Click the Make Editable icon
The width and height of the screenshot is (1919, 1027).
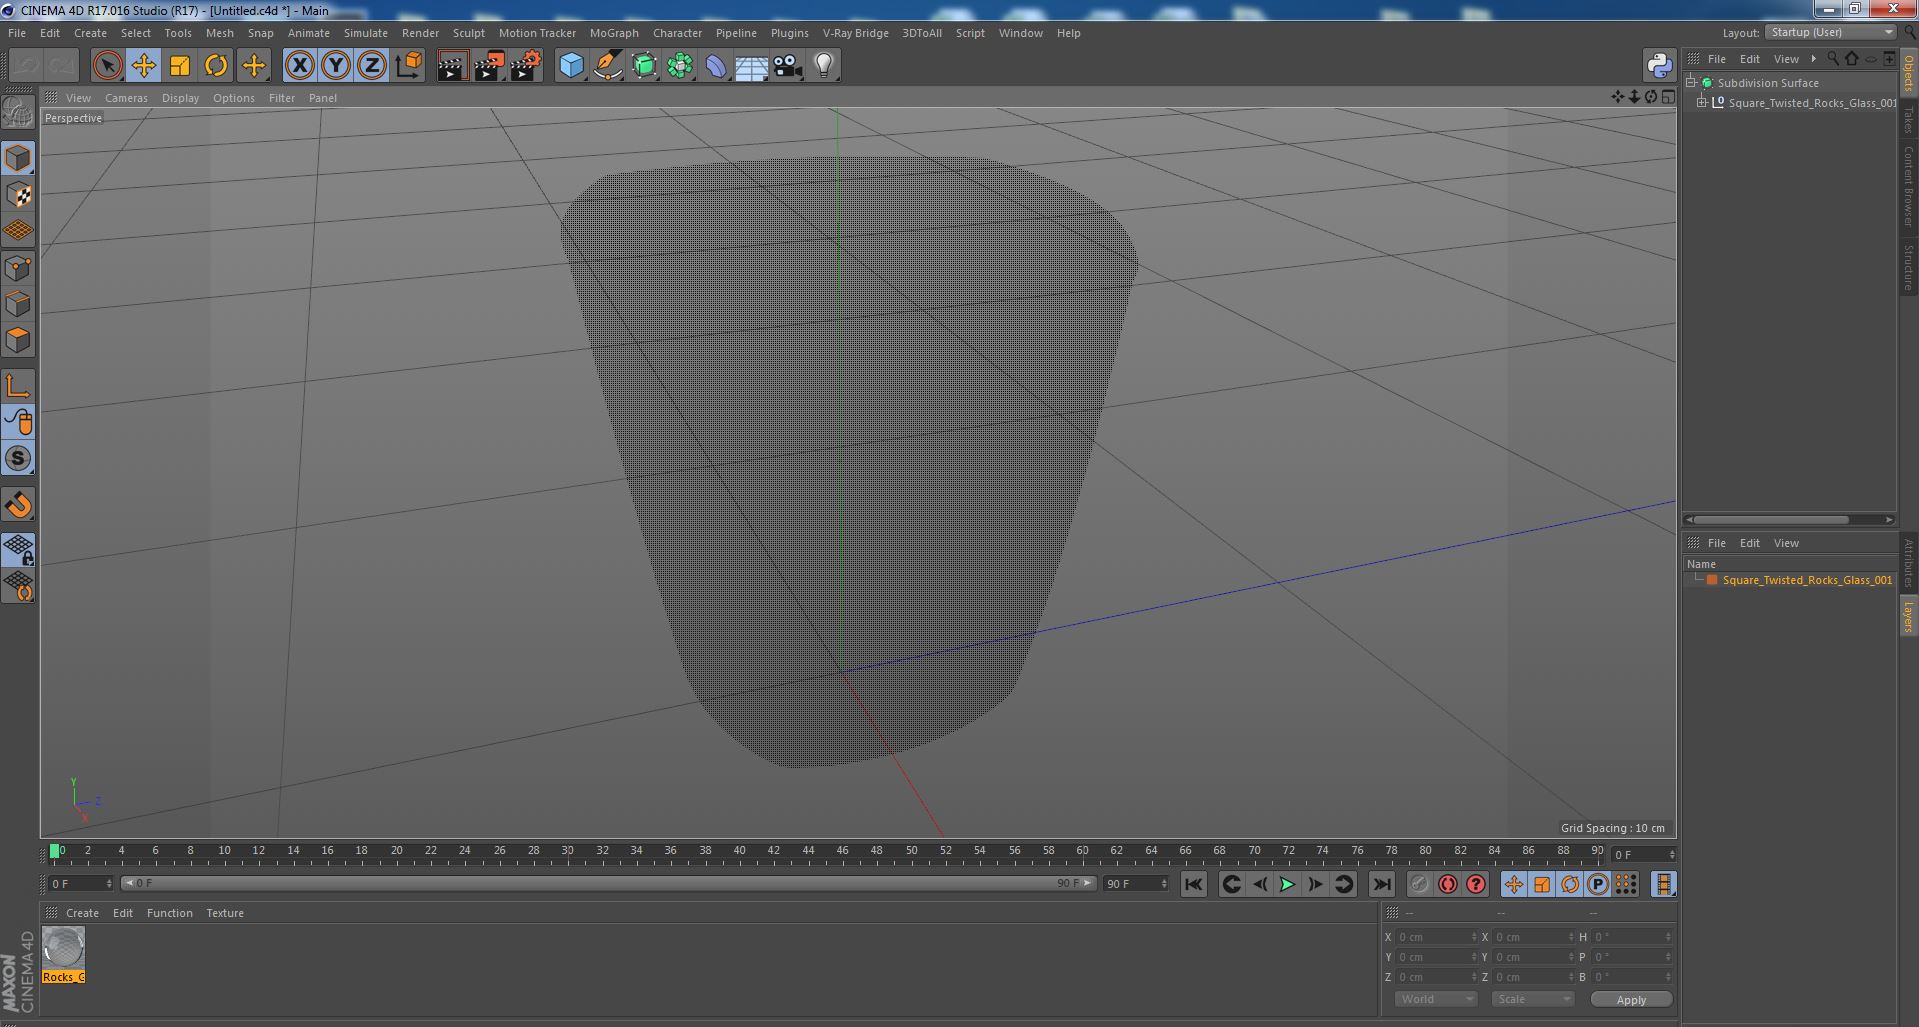[x=18, y=112]
